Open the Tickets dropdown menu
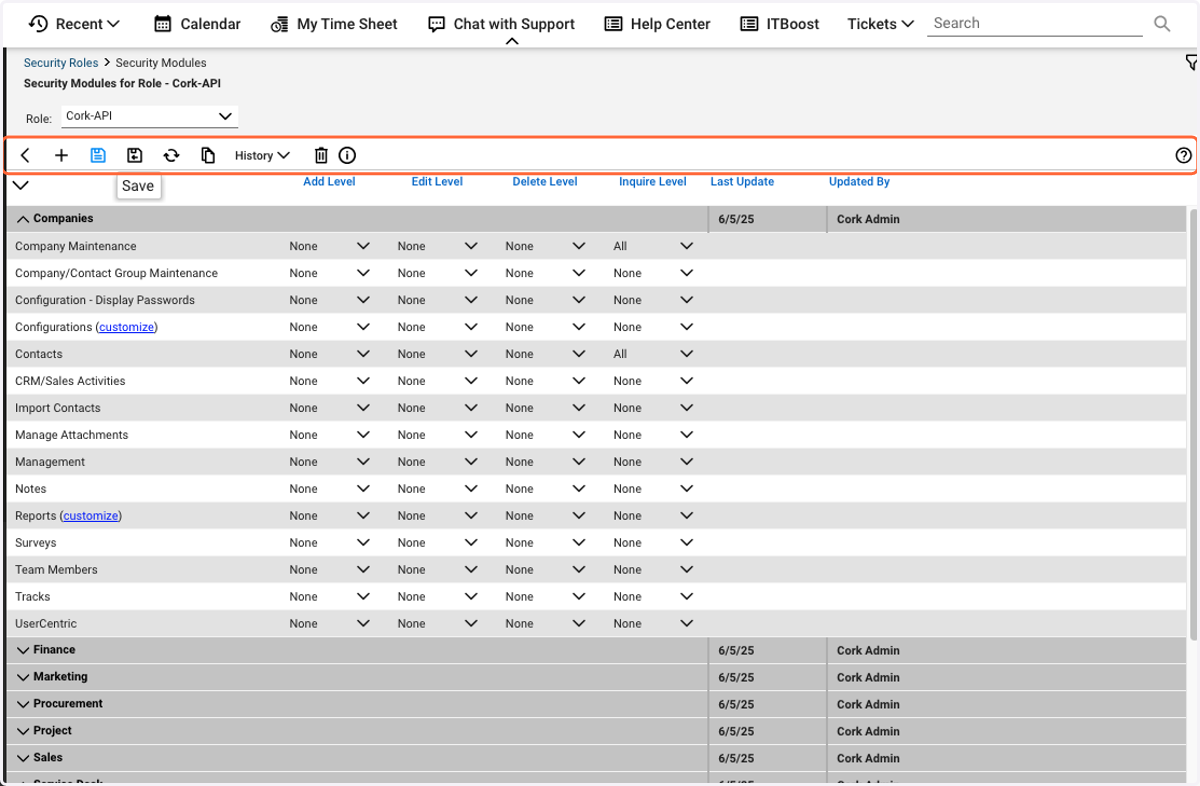The width and height of the screenshot is (1200, 786). coord(880,24)
